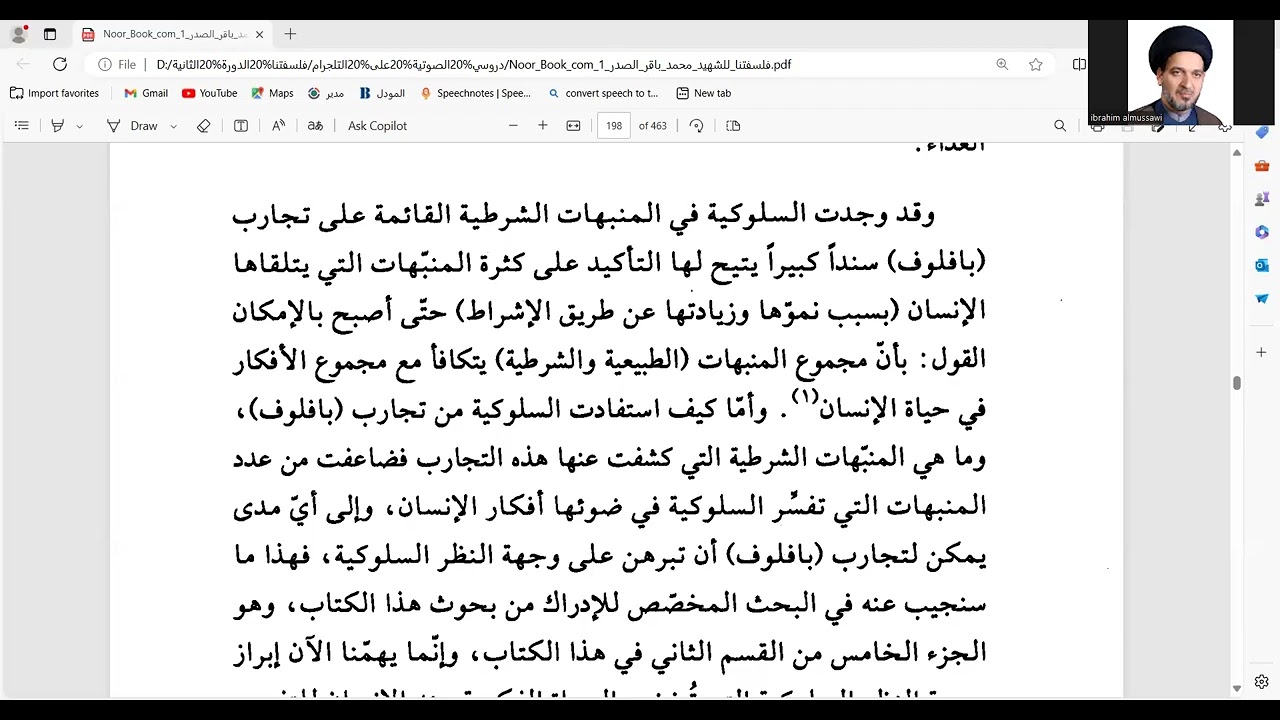Open briefcase tools in Edge sidebar
Image resolution: width=1280 pixels, height=720 pixels.
click(x=1262, y=165)
